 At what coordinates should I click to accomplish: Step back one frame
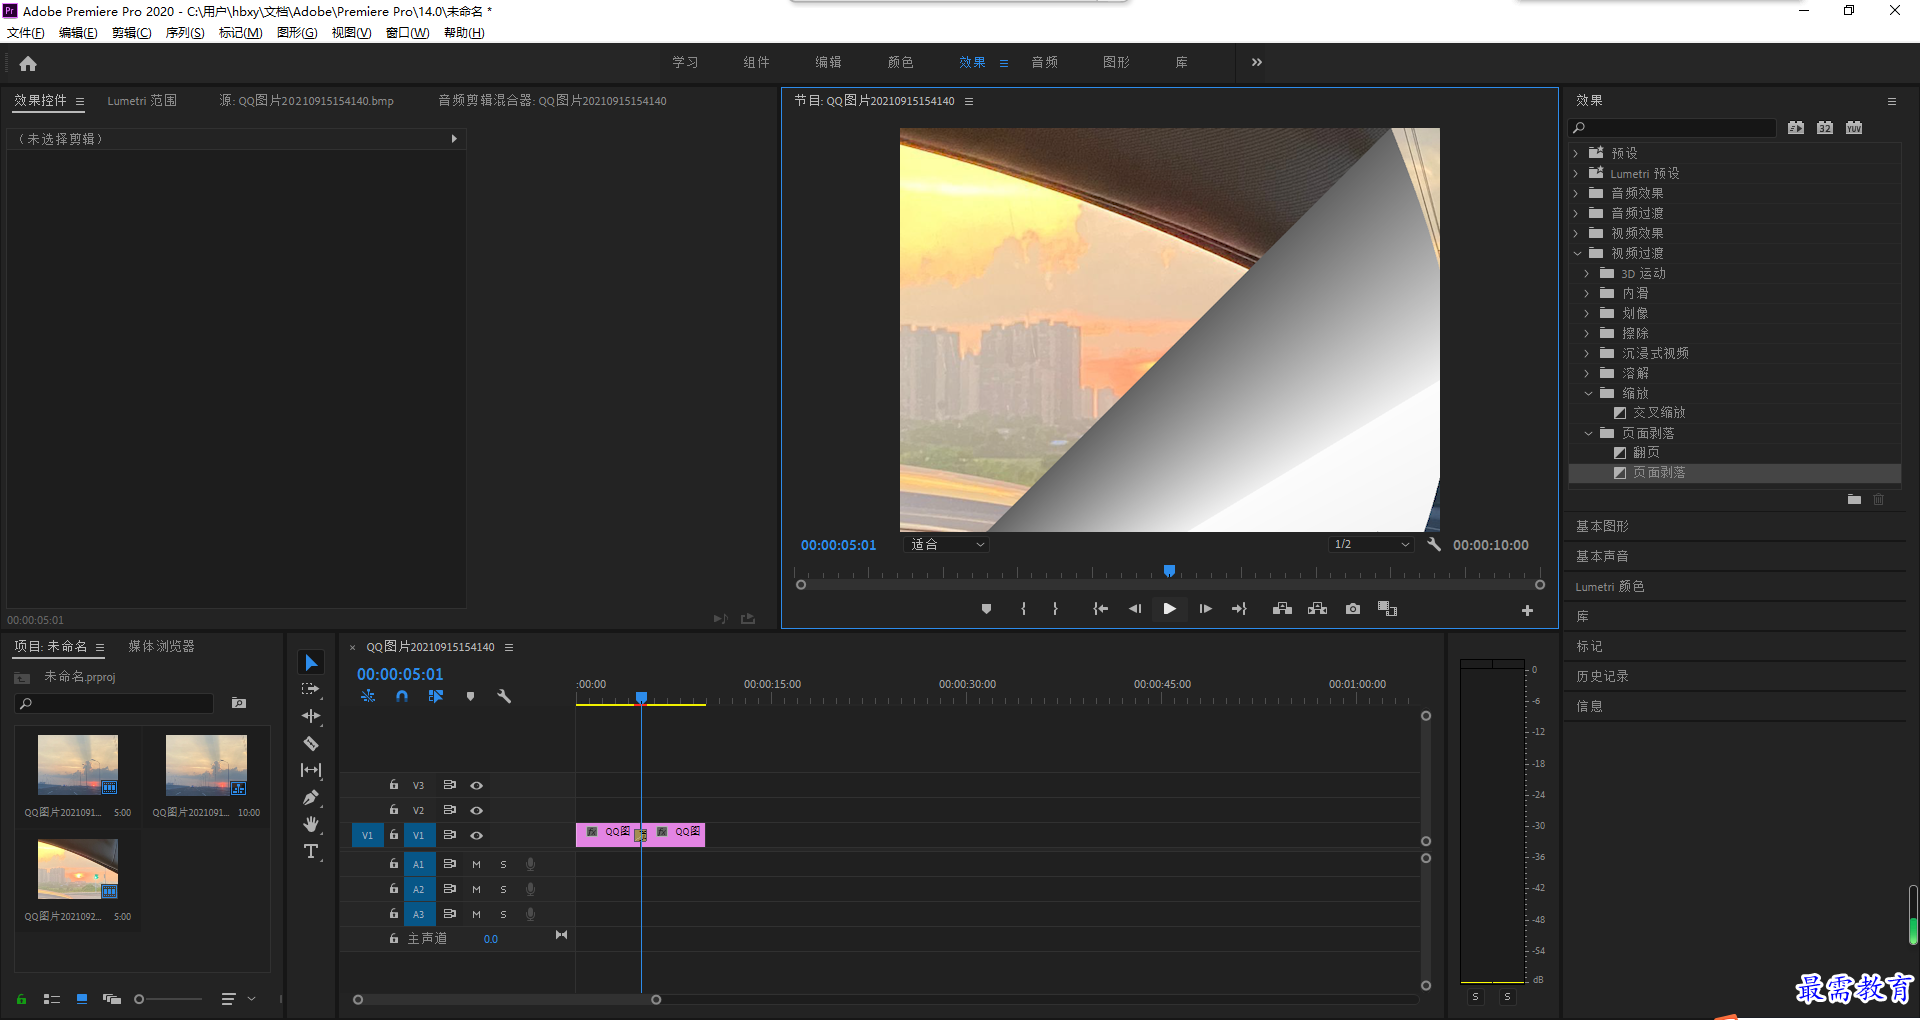1135,609
